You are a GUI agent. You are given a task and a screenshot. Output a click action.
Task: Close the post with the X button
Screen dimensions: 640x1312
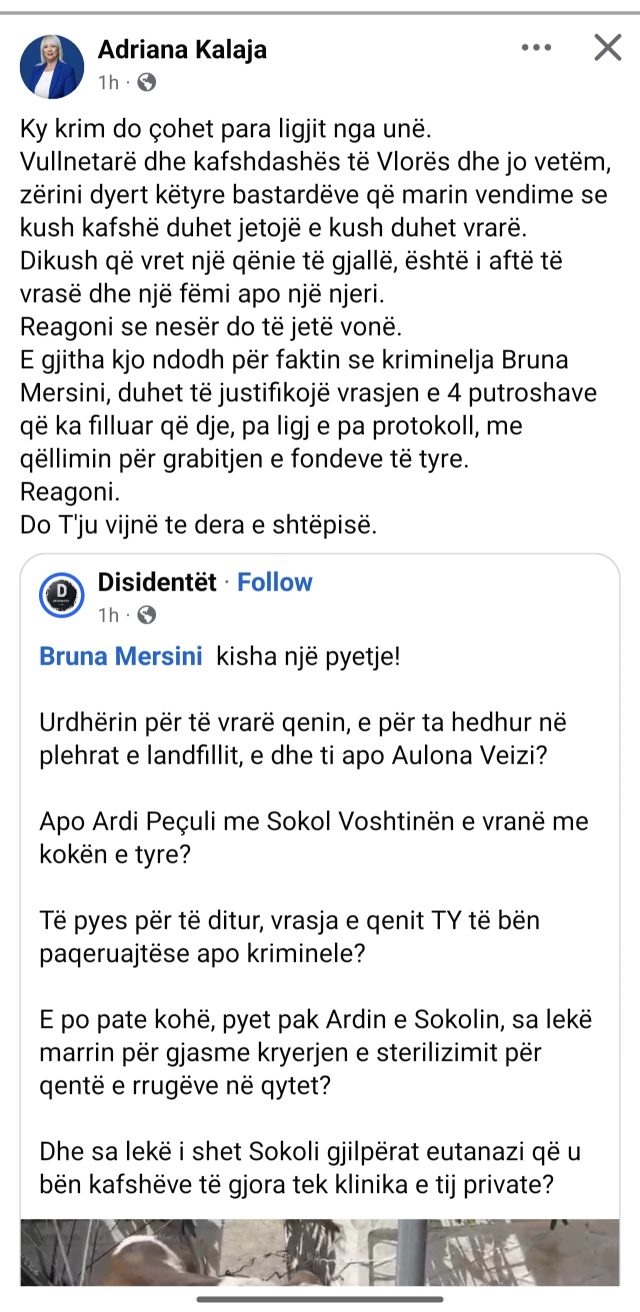point(608,47)
